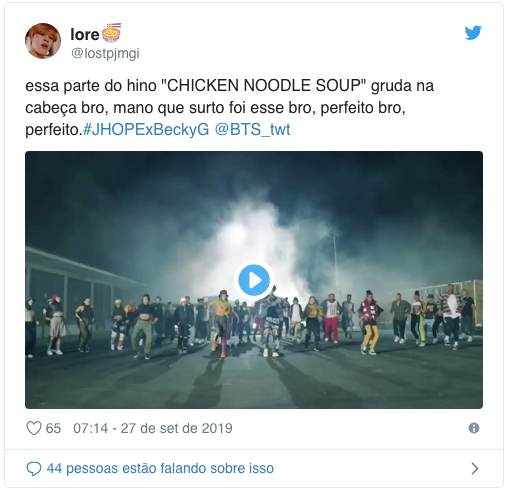Open the tweet info circle icon
Screen dimensions: 509x493
(x=474, y=428)
